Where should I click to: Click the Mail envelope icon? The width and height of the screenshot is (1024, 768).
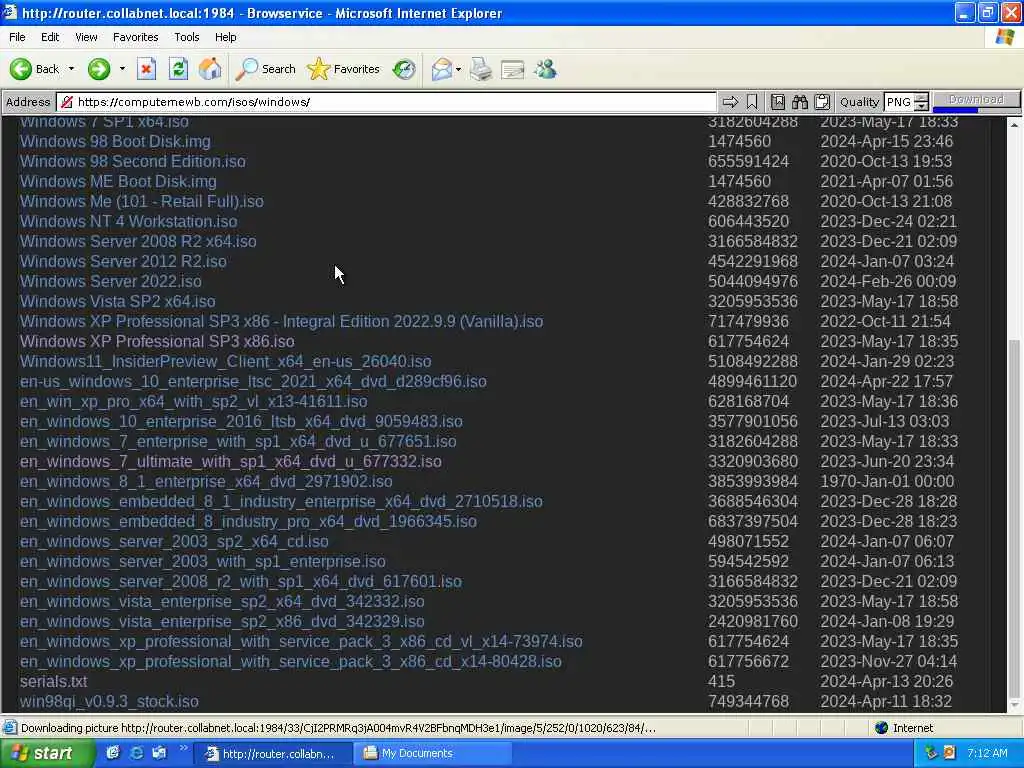(x=442, y=69)
